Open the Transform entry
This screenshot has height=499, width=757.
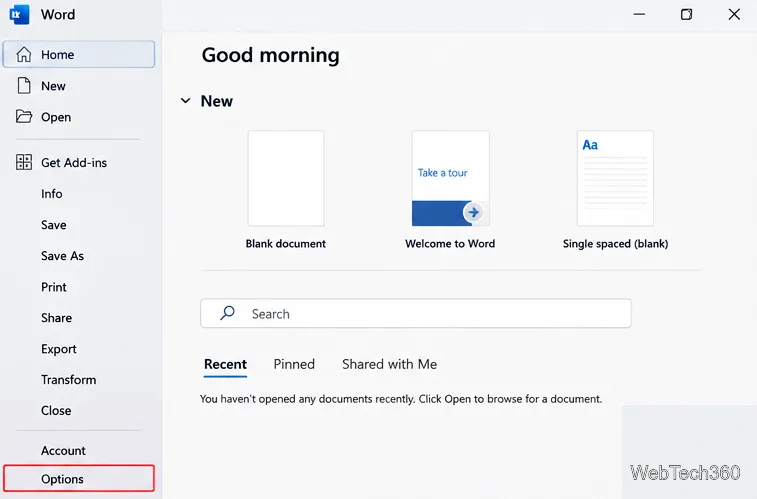click(x=69, y=380)
